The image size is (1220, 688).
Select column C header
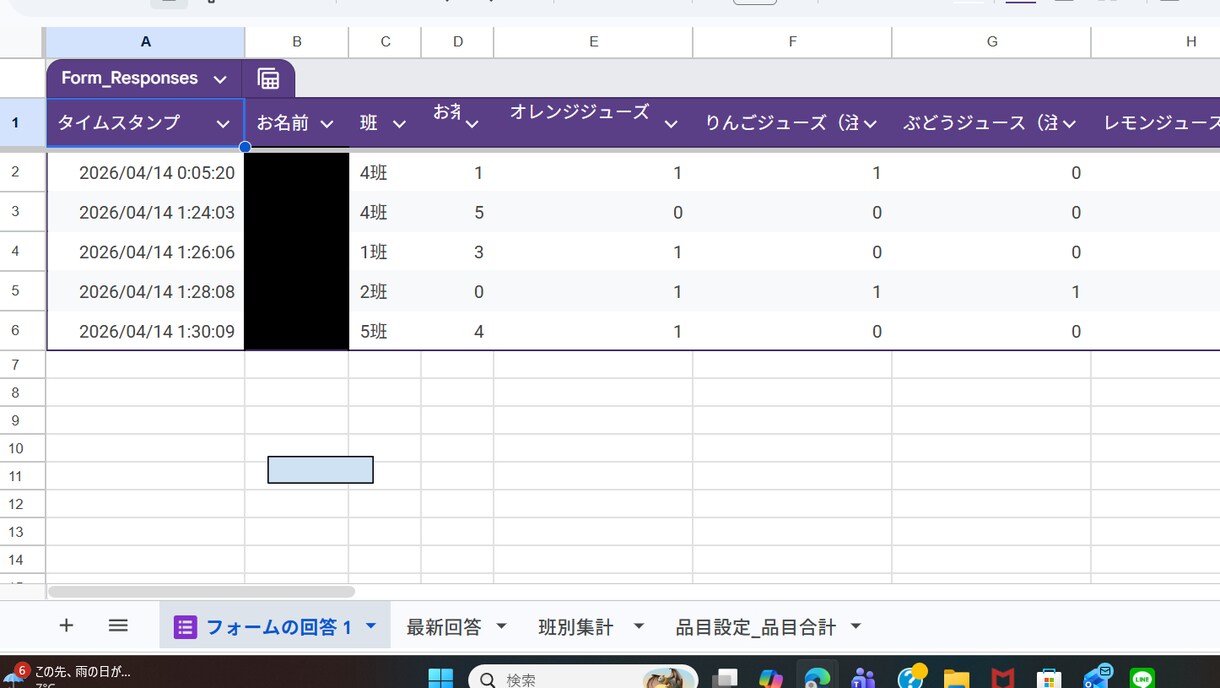[385, 42]
